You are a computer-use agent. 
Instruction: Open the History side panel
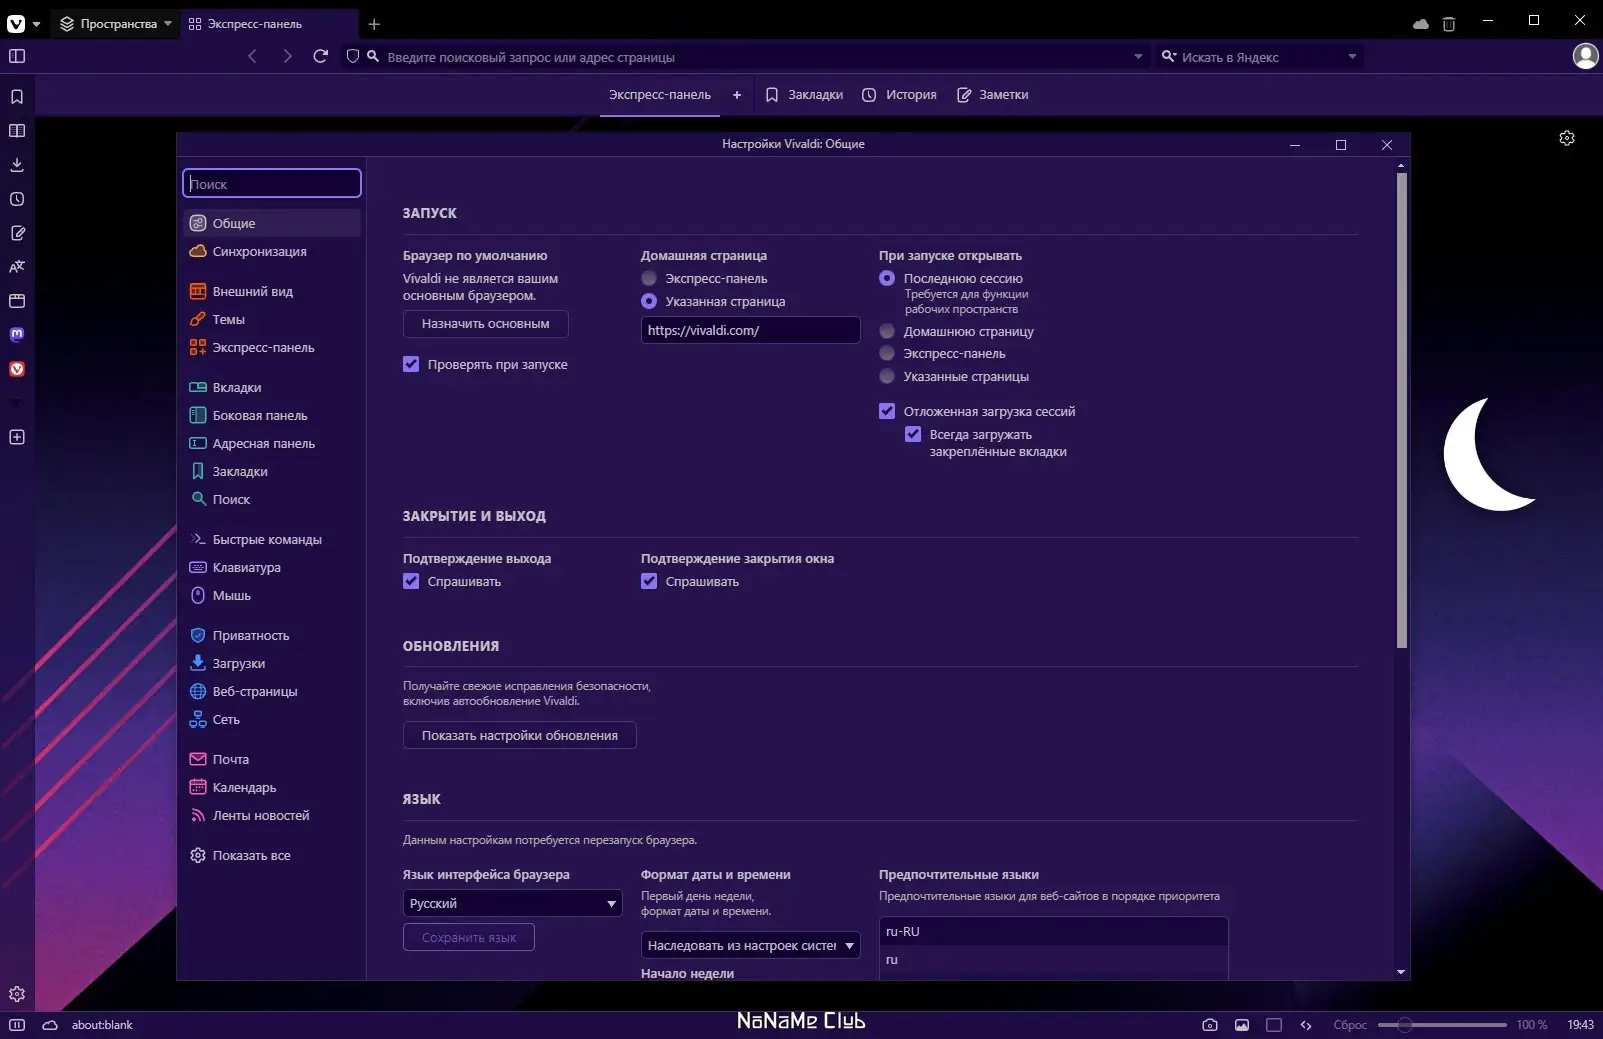point(17,199)
